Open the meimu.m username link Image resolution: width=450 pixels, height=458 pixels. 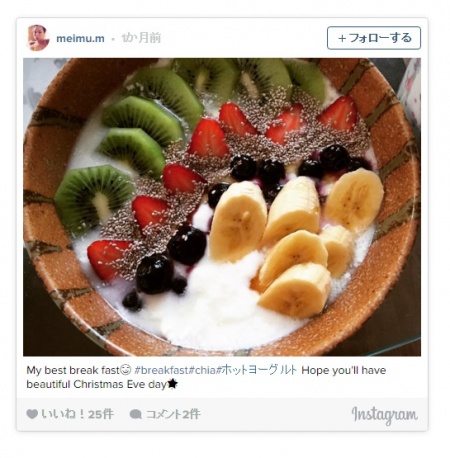80,38
